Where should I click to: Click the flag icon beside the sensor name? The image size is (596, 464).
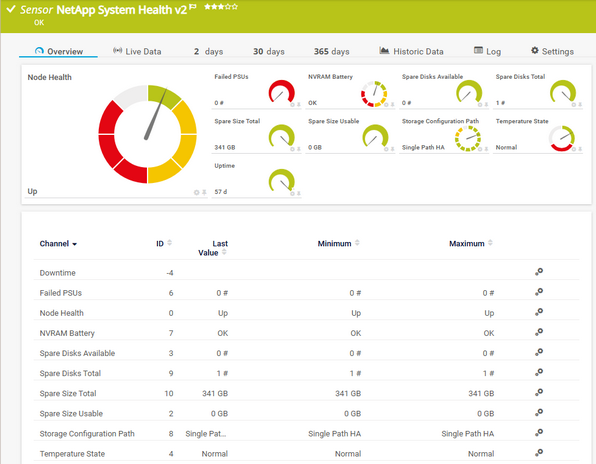click(193, 6)
